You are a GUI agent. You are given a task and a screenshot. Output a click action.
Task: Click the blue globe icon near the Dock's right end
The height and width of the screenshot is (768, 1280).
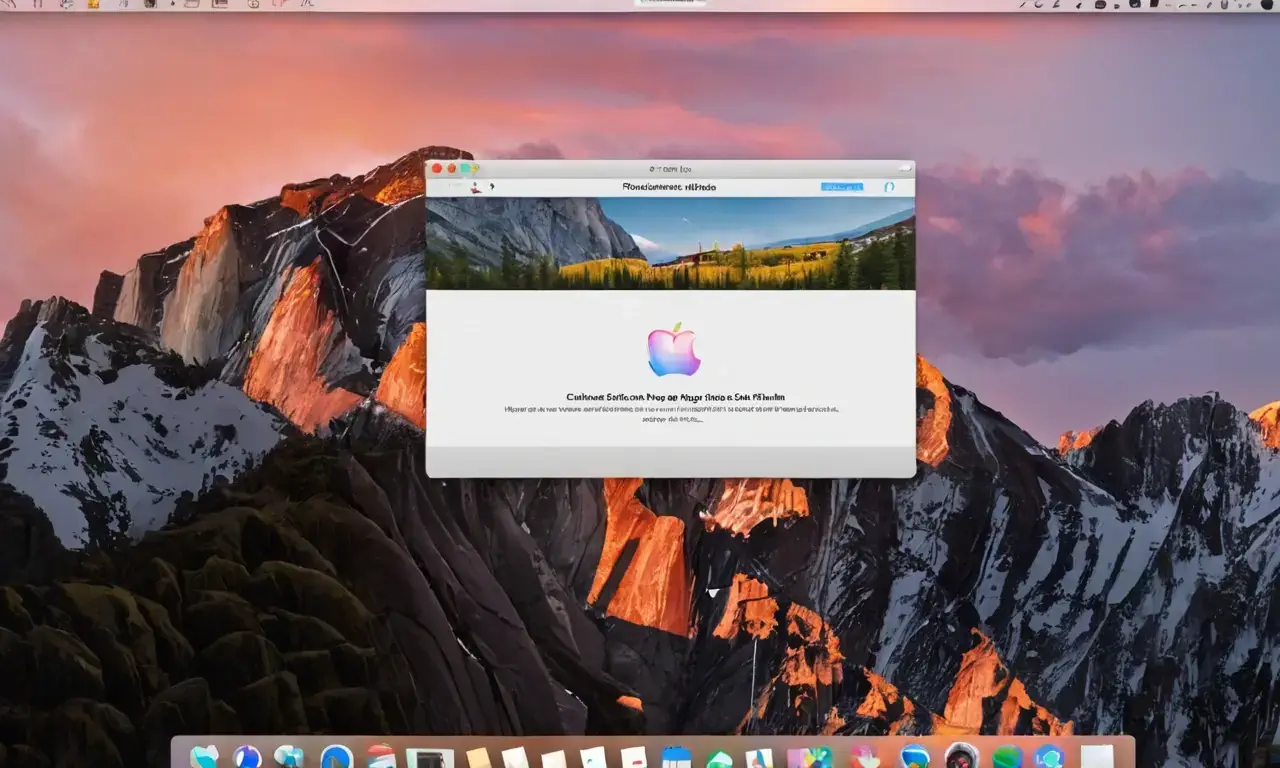(1049, 757)
